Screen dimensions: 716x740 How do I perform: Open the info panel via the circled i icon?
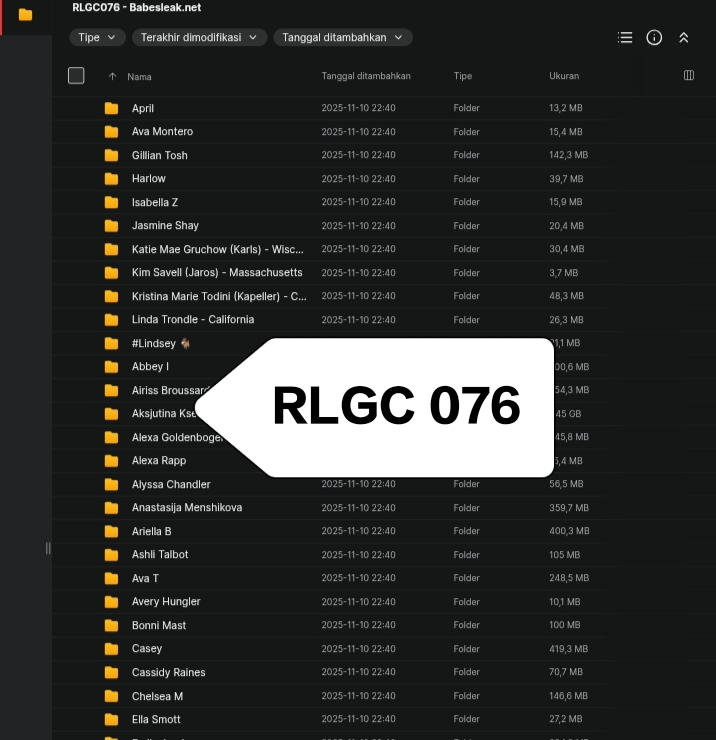pos(654,37)
